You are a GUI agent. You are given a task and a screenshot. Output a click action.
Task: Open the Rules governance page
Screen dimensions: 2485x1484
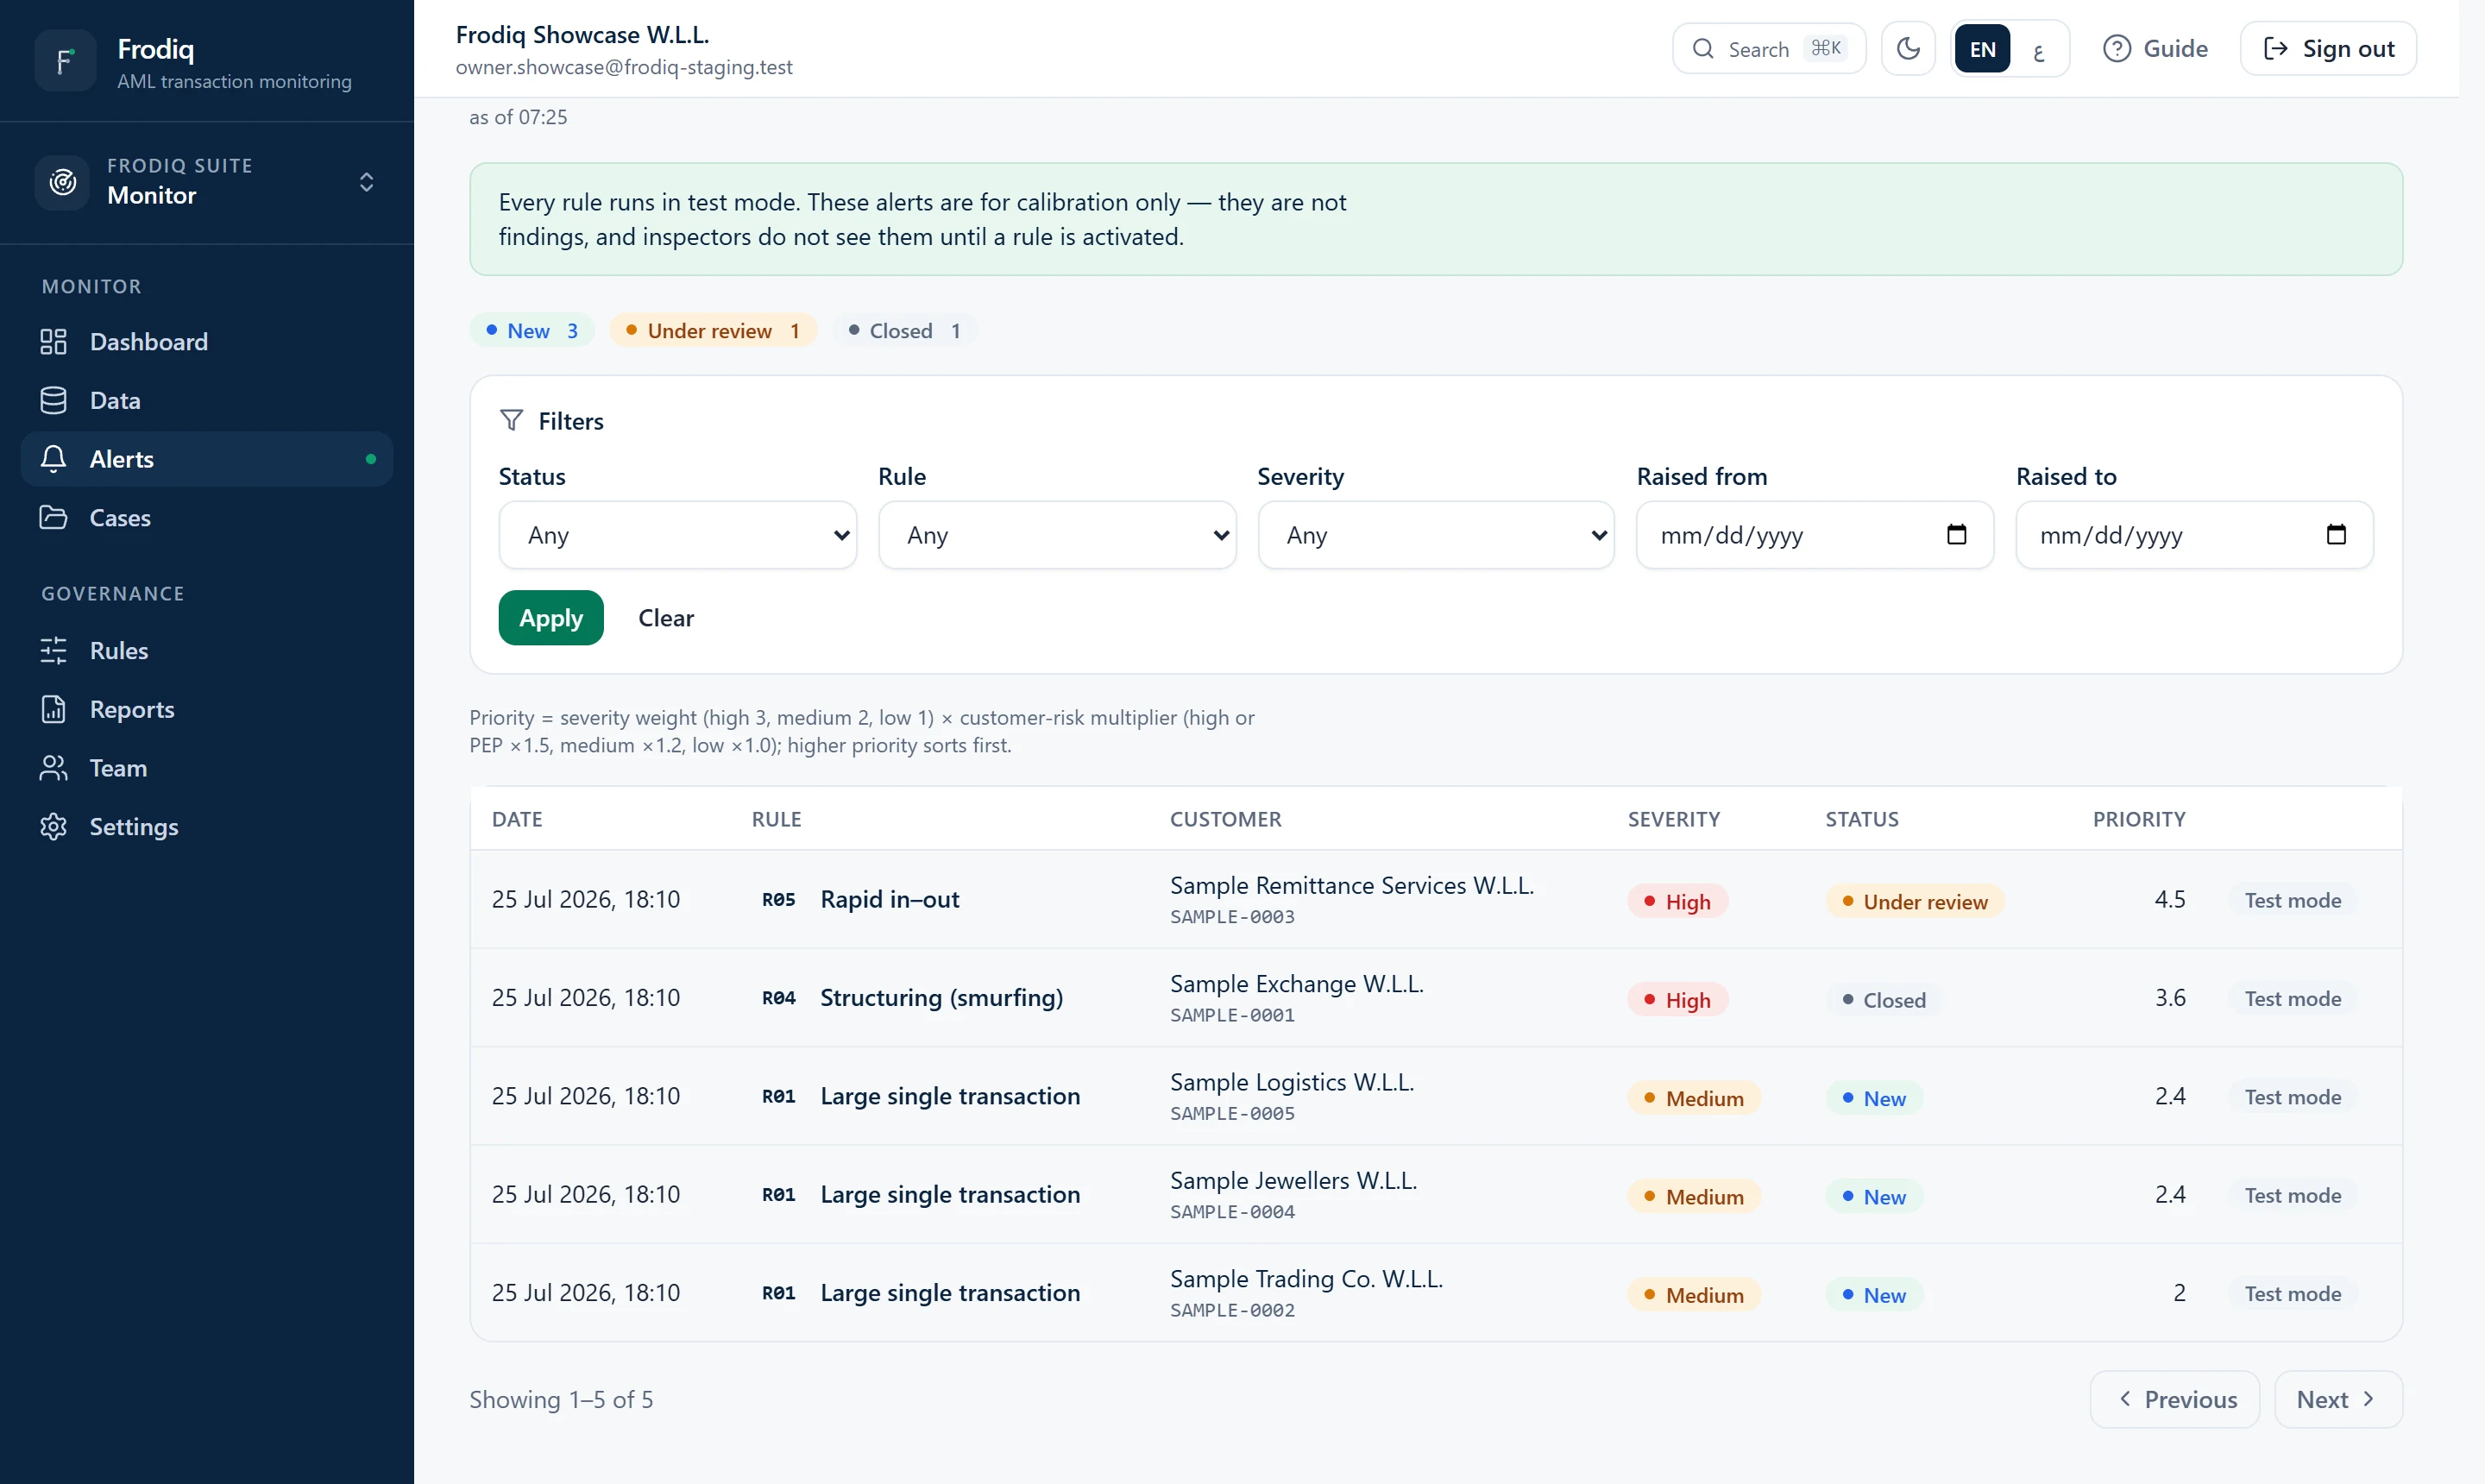(207, 651)
